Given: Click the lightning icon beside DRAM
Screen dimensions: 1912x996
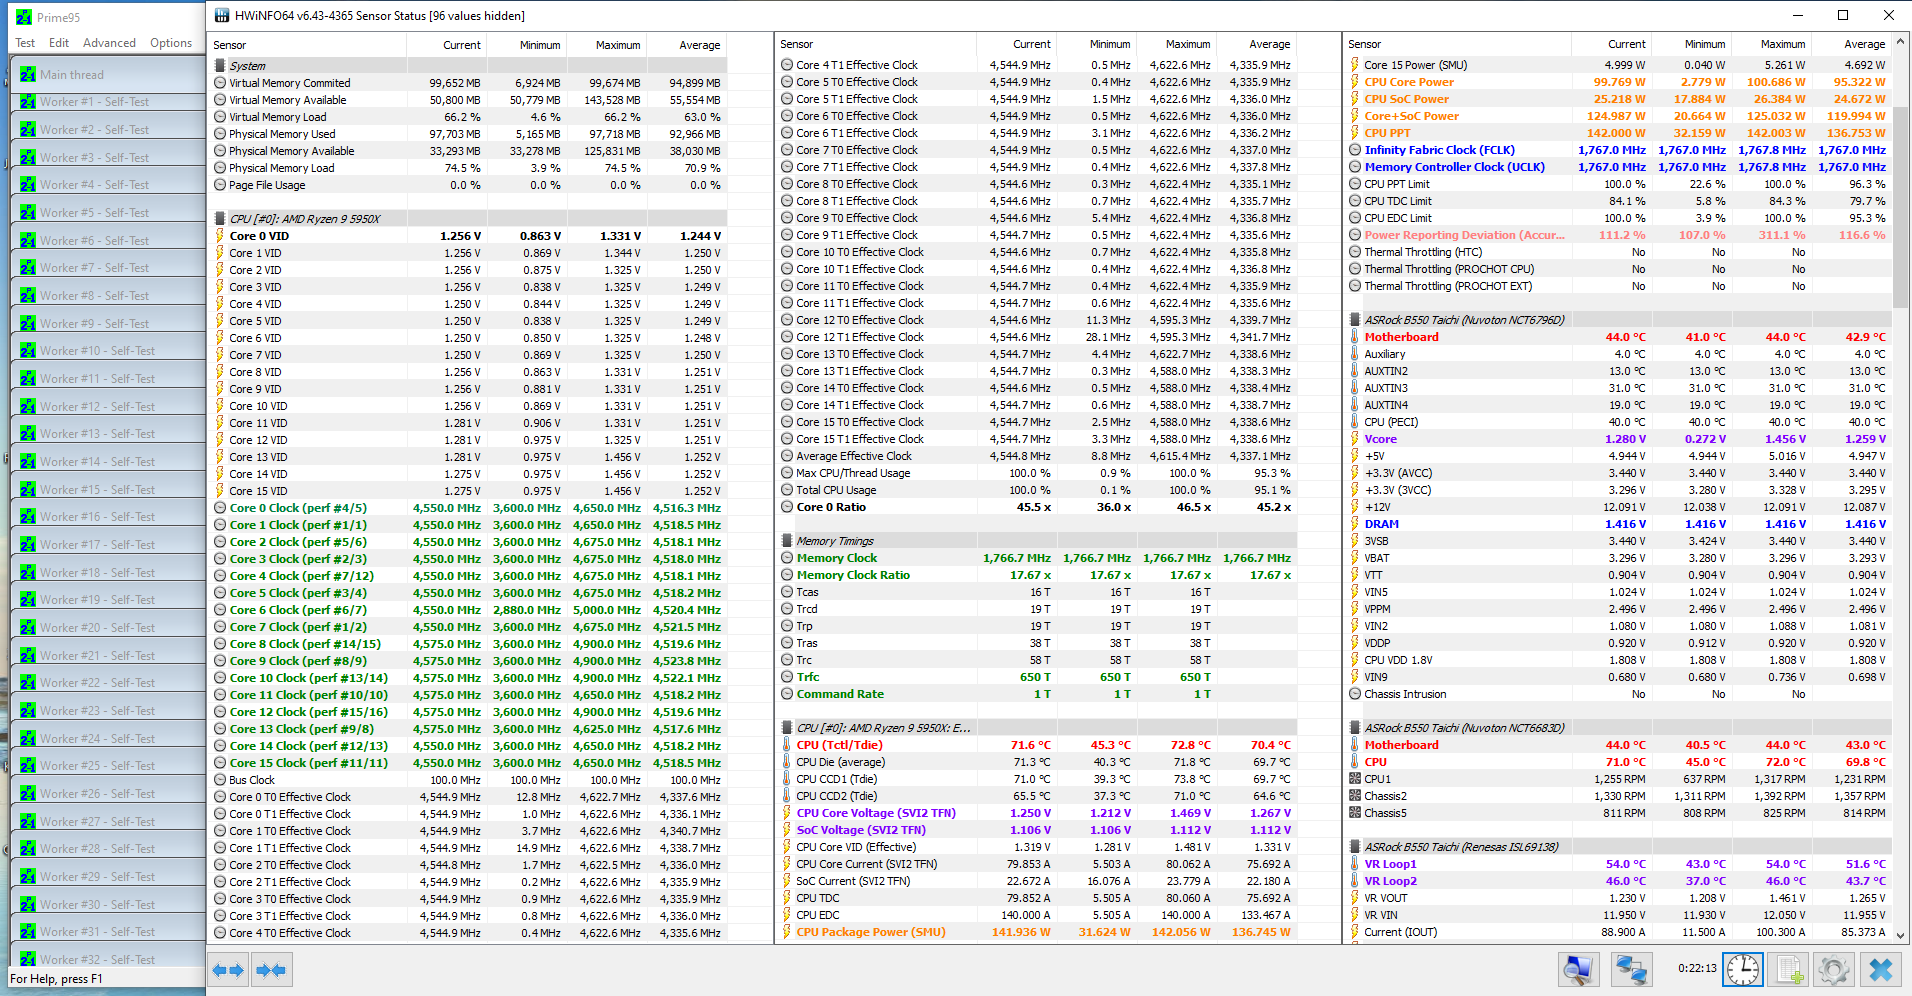Looking at the screenshot, I should [x=1355, y=524].
